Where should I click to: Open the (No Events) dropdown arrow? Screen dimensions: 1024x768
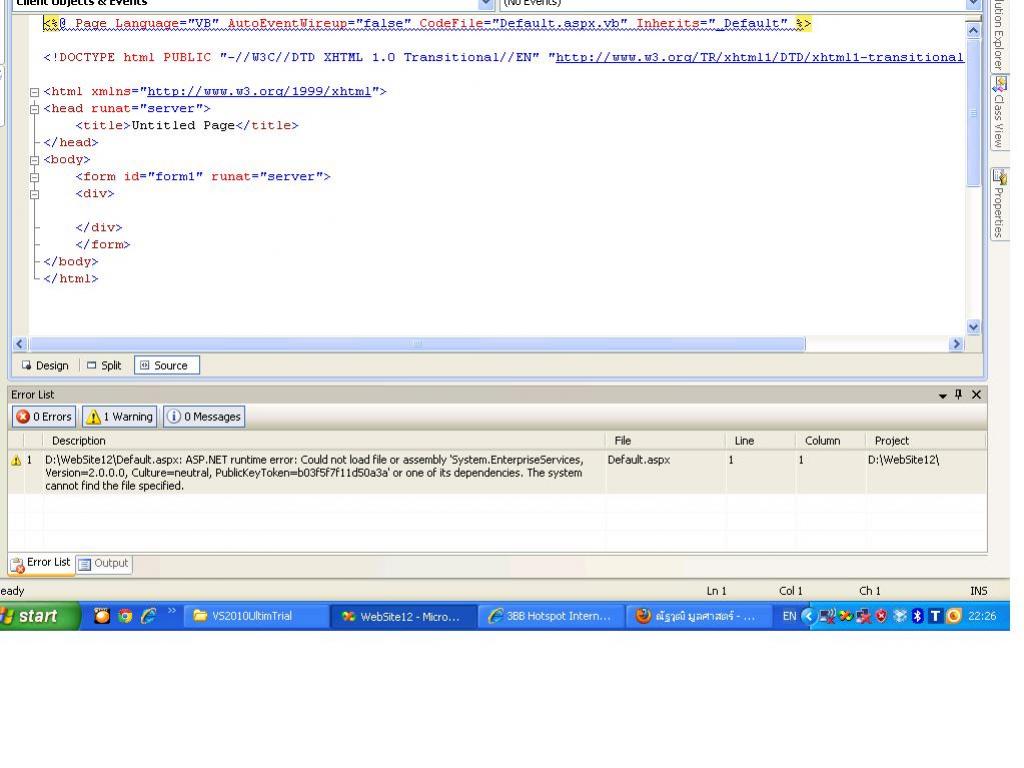pyautogui.click(x=973, y=4)
